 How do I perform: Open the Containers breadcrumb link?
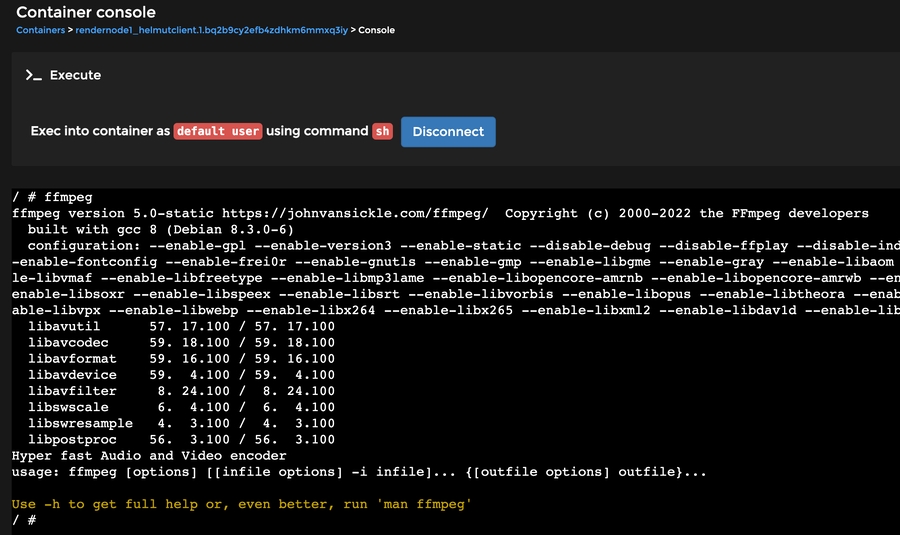(x=43, y=30)
